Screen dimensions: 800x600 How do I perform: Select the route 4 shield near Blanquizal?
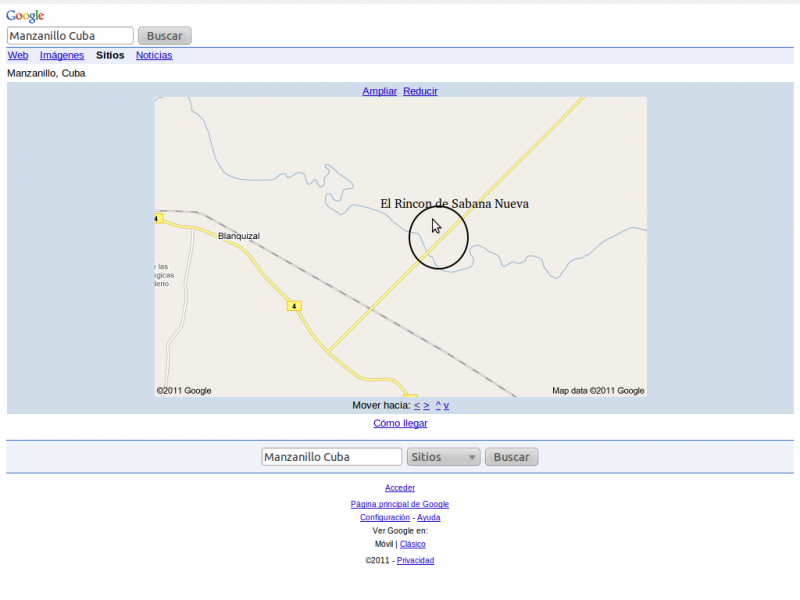[294, 306]
